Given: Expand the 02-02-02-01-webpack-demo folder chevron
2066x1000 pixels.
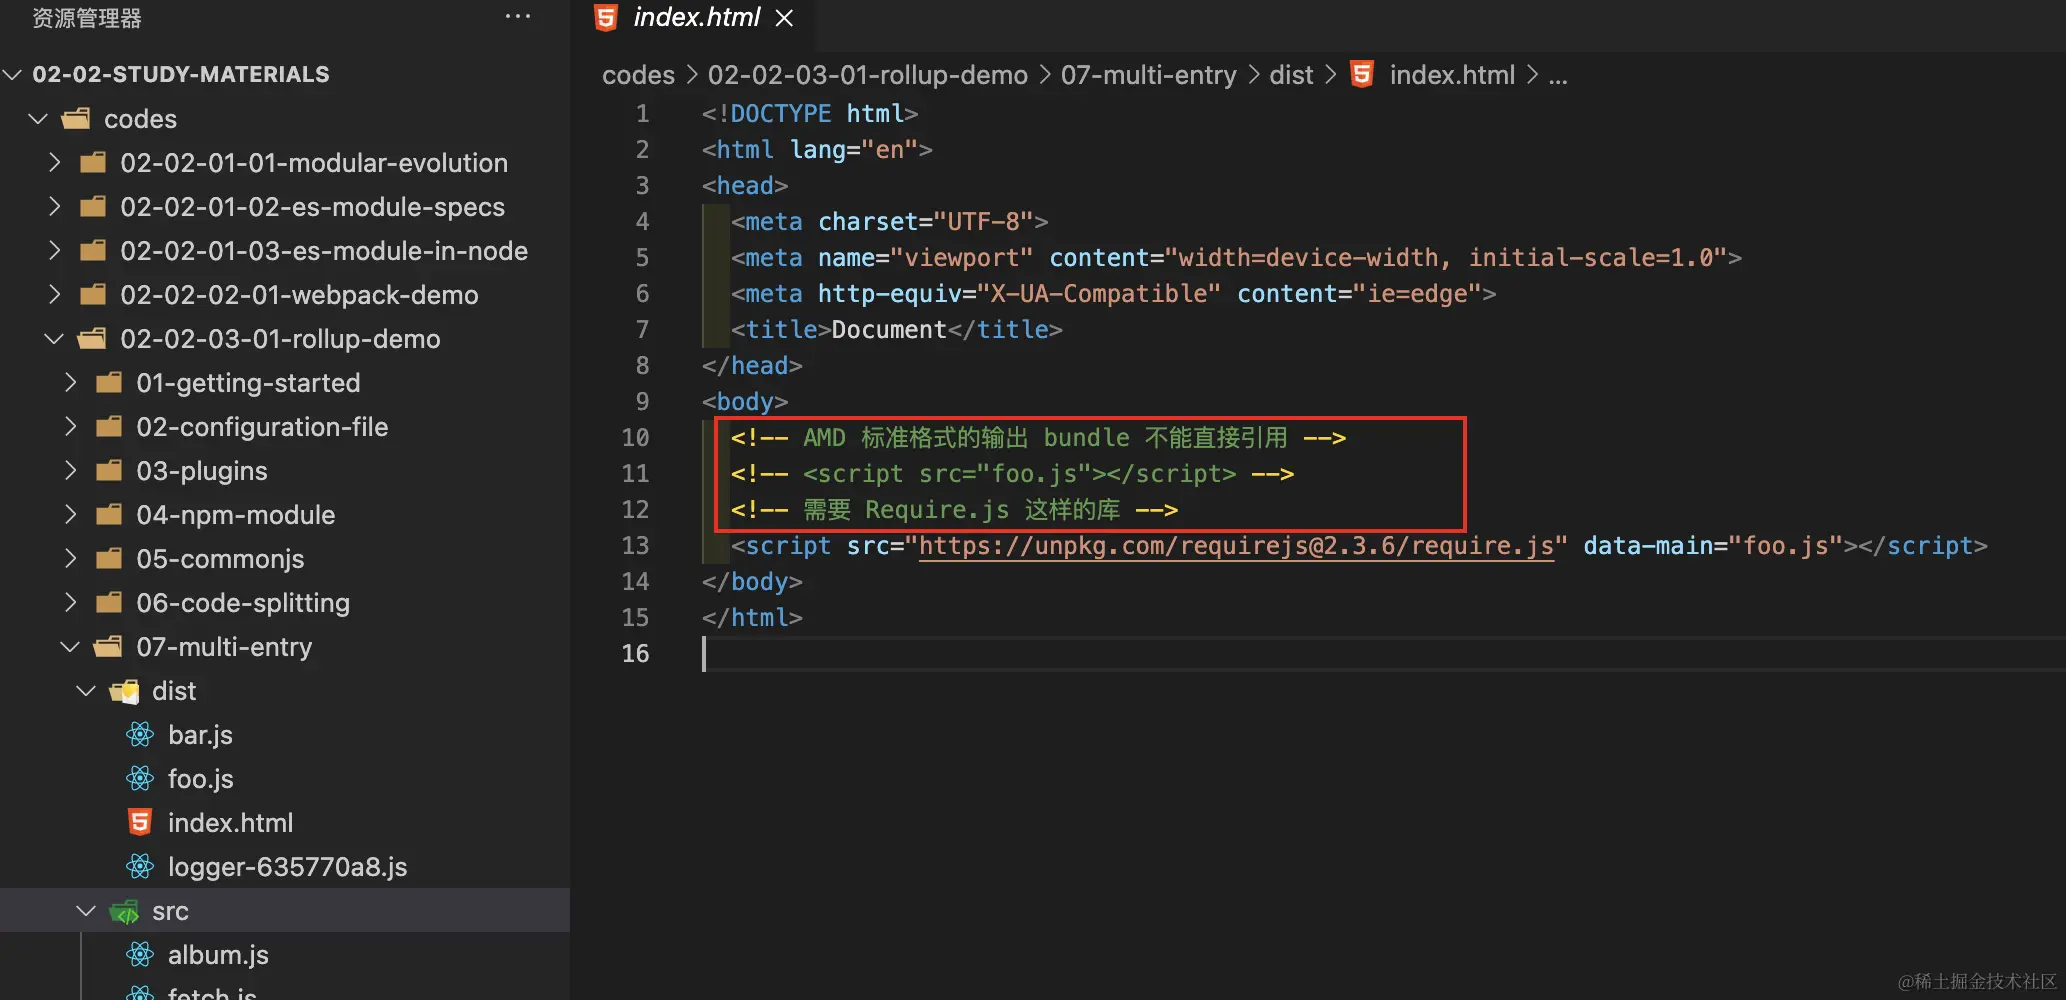Looking at the screenshot, I should [x=55, y=295].
